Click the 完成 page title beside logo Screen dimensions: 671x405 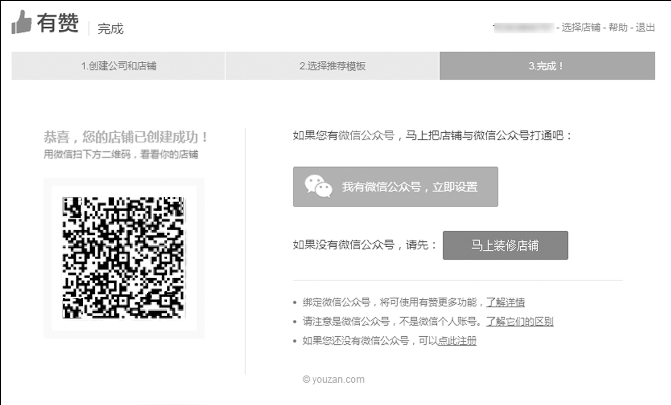(110, 29)
